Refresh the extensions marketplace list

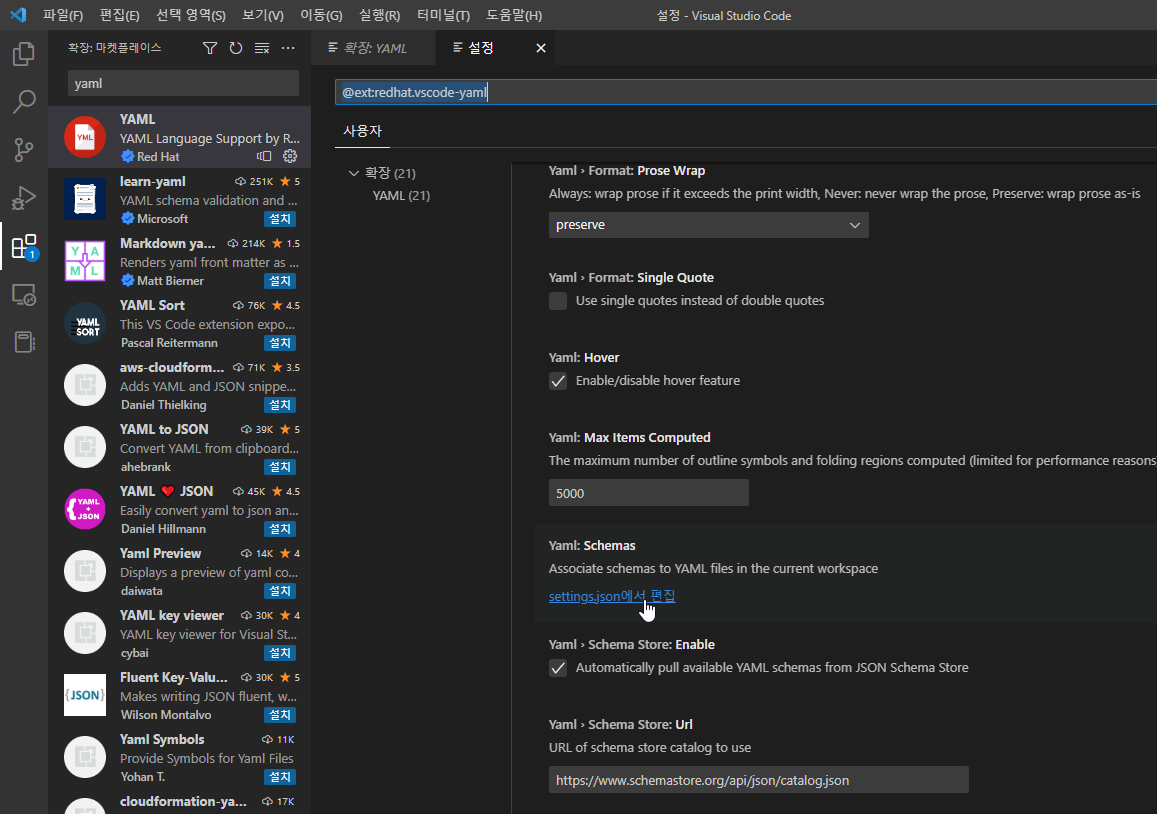(235, 48)
